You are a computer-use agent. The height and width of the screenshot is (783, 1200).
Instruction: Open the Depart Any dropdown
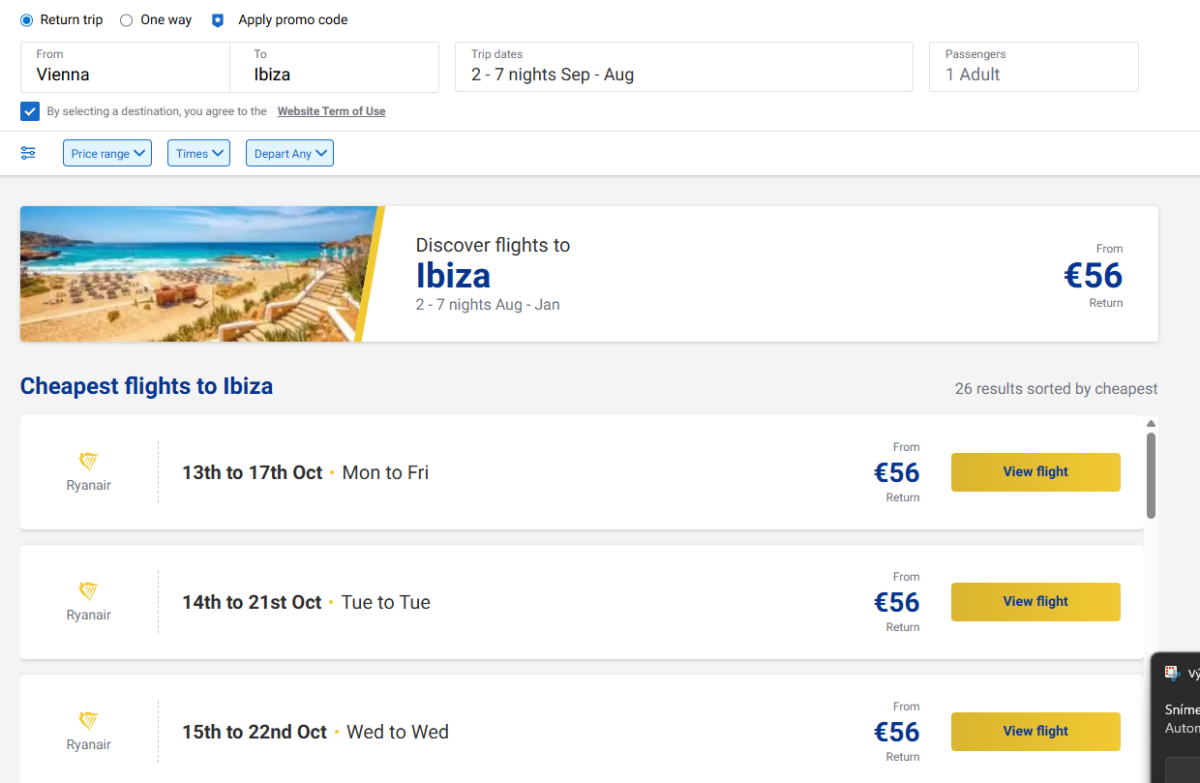289,153
